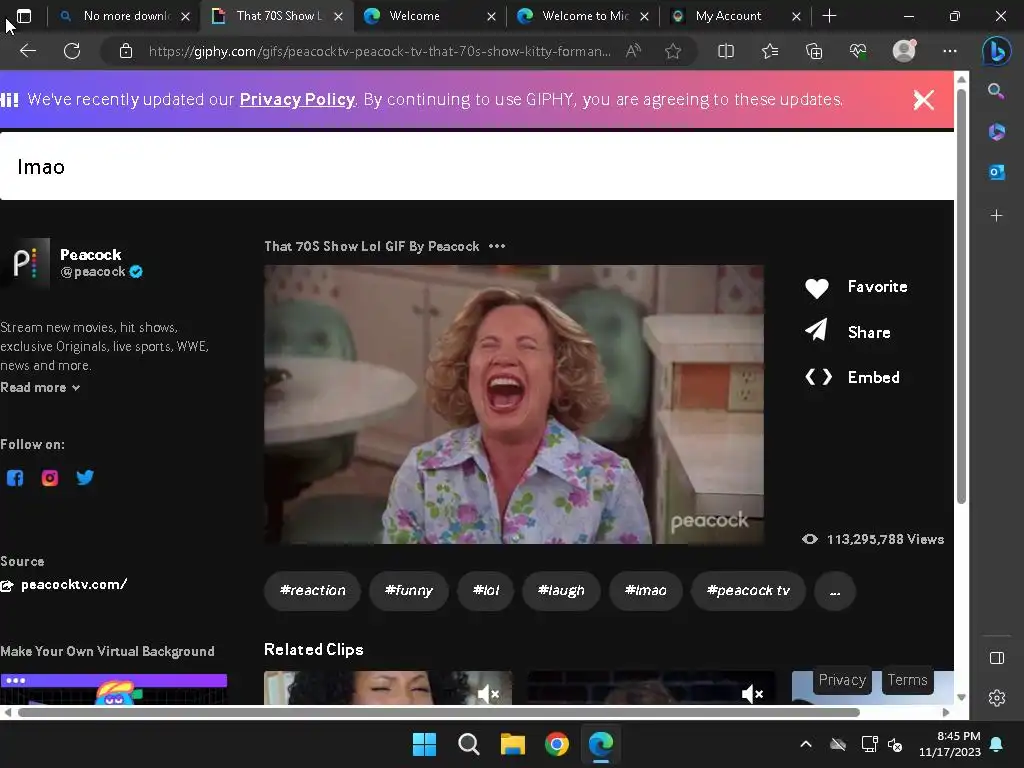
Task: Show hidden system tray icons
Action: pos(806,744)
